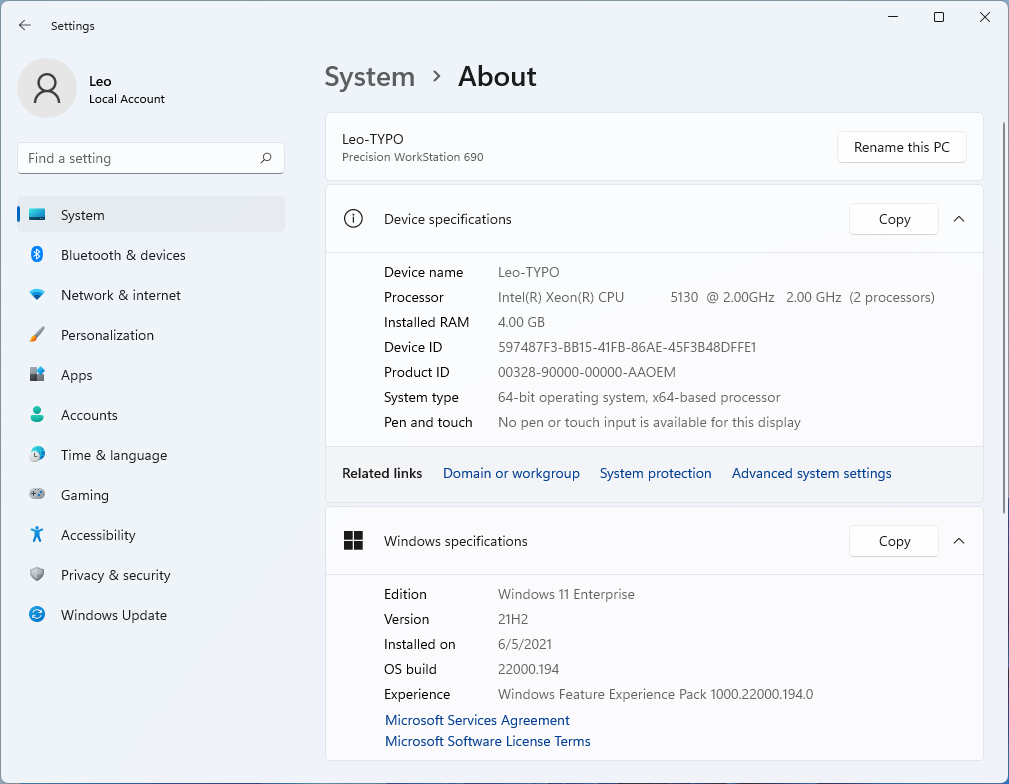Focus the Find a setting search box
Screen dimensions: 1009x784
tap(151, 158)
